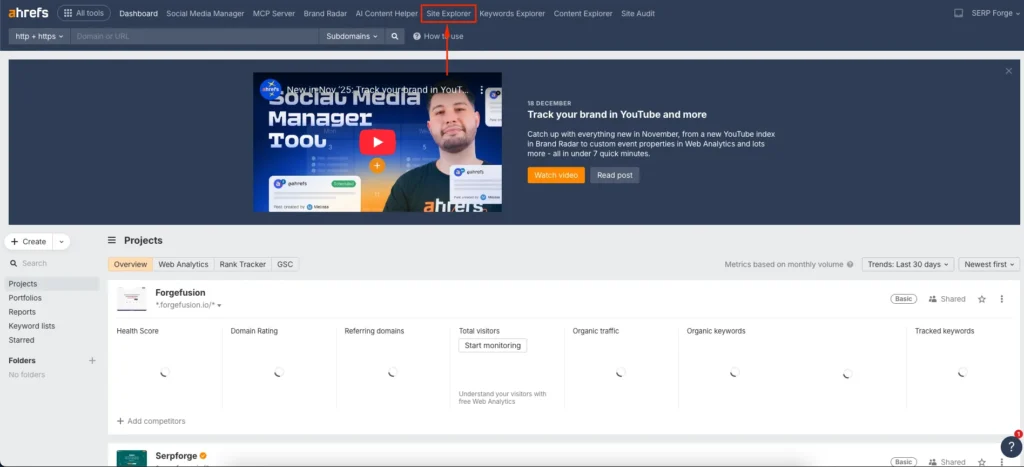Expand the http + https protocol dropdown

(39, 36)
